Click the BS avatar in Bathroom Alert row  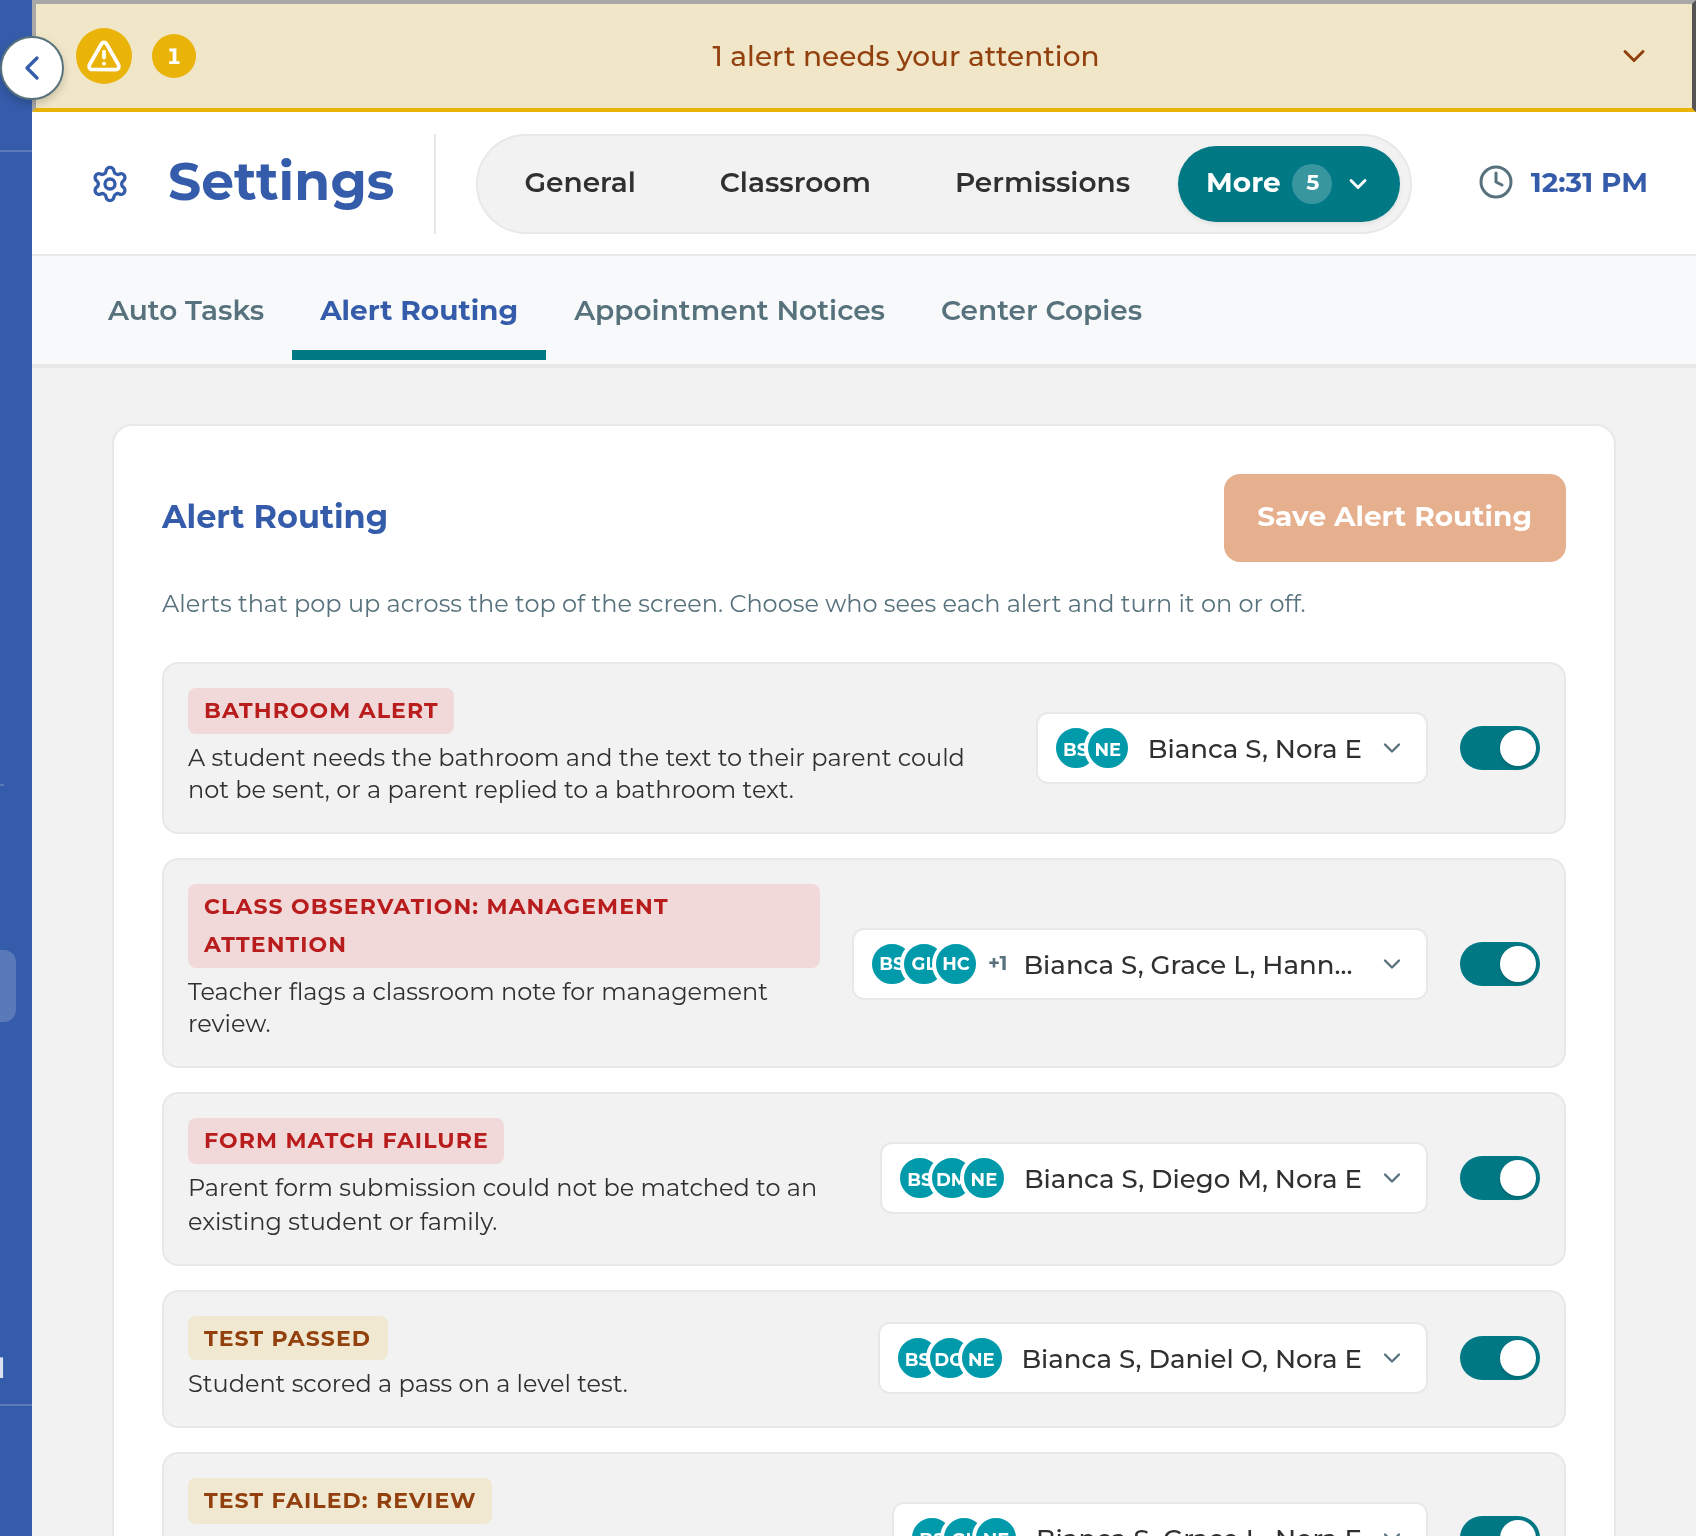pyautogui.click(x=1073, y=748)
